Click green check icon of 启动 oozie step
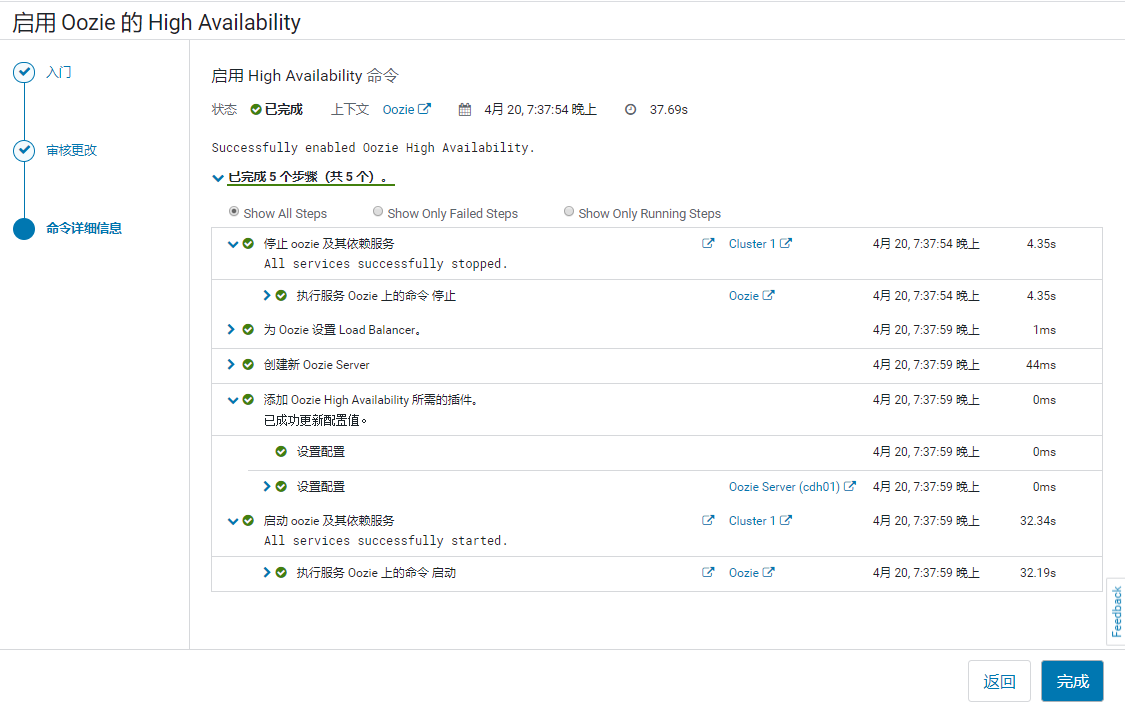1125x708 pixels. [248, 521]
